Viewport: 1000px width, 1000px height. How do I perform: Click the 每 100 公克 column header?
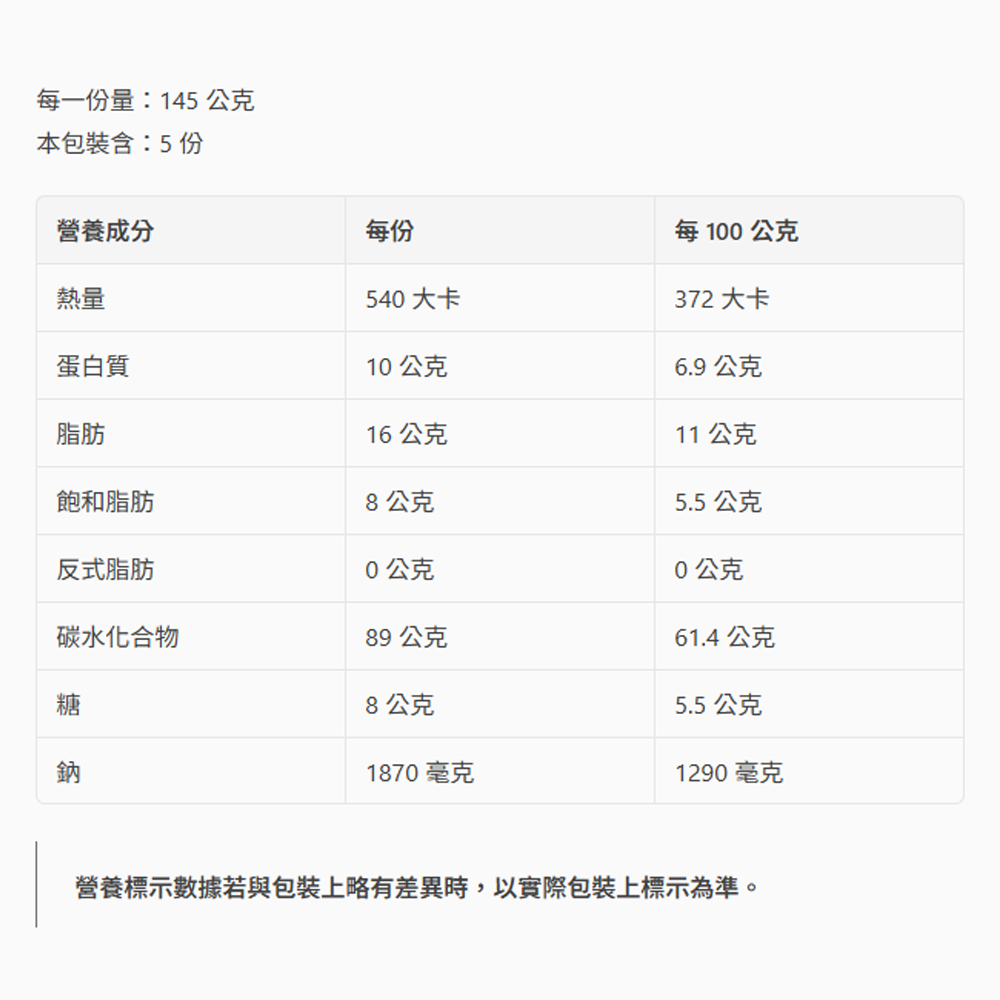pos(736,231)
